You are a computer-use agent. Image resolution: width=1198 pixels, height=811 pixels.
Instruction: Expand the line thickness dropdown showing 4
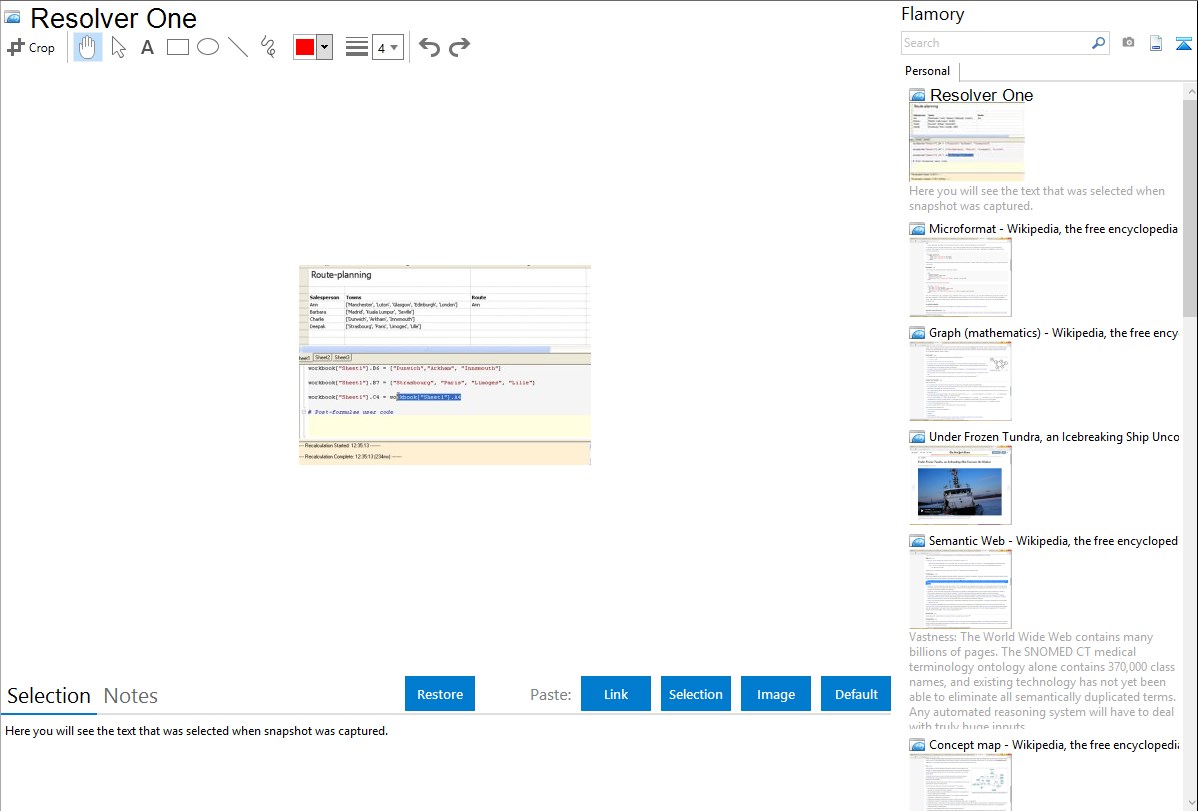click(387, 47)
